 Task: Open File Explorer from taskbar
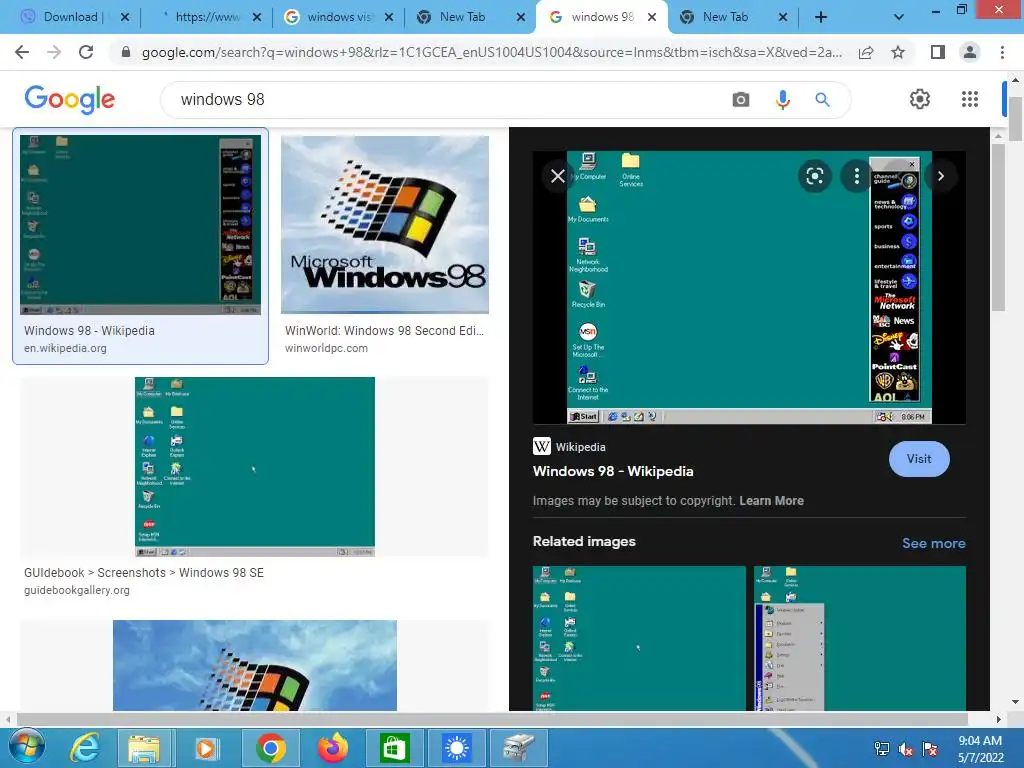pyautogui.click(x=144, y=748)
